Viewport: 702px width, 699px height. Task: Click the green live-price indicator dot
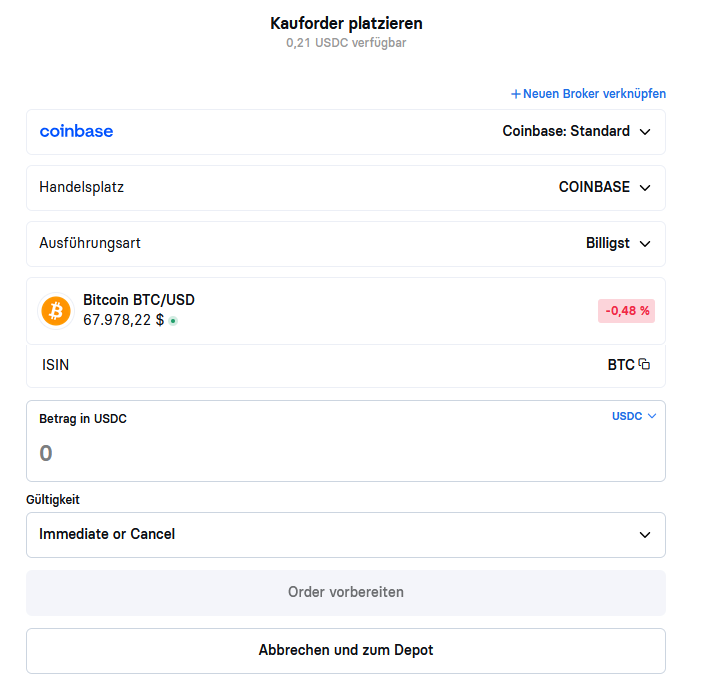pyautogui.click(x=173, y=321)
